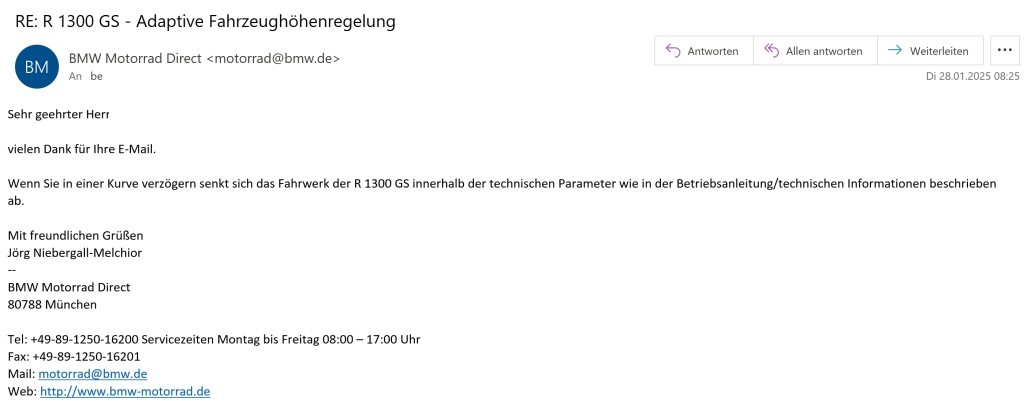Click the paragraph about Fahrwerk in Kurve
This screenshot has height=401, width=1024.
tap(500, 184)
